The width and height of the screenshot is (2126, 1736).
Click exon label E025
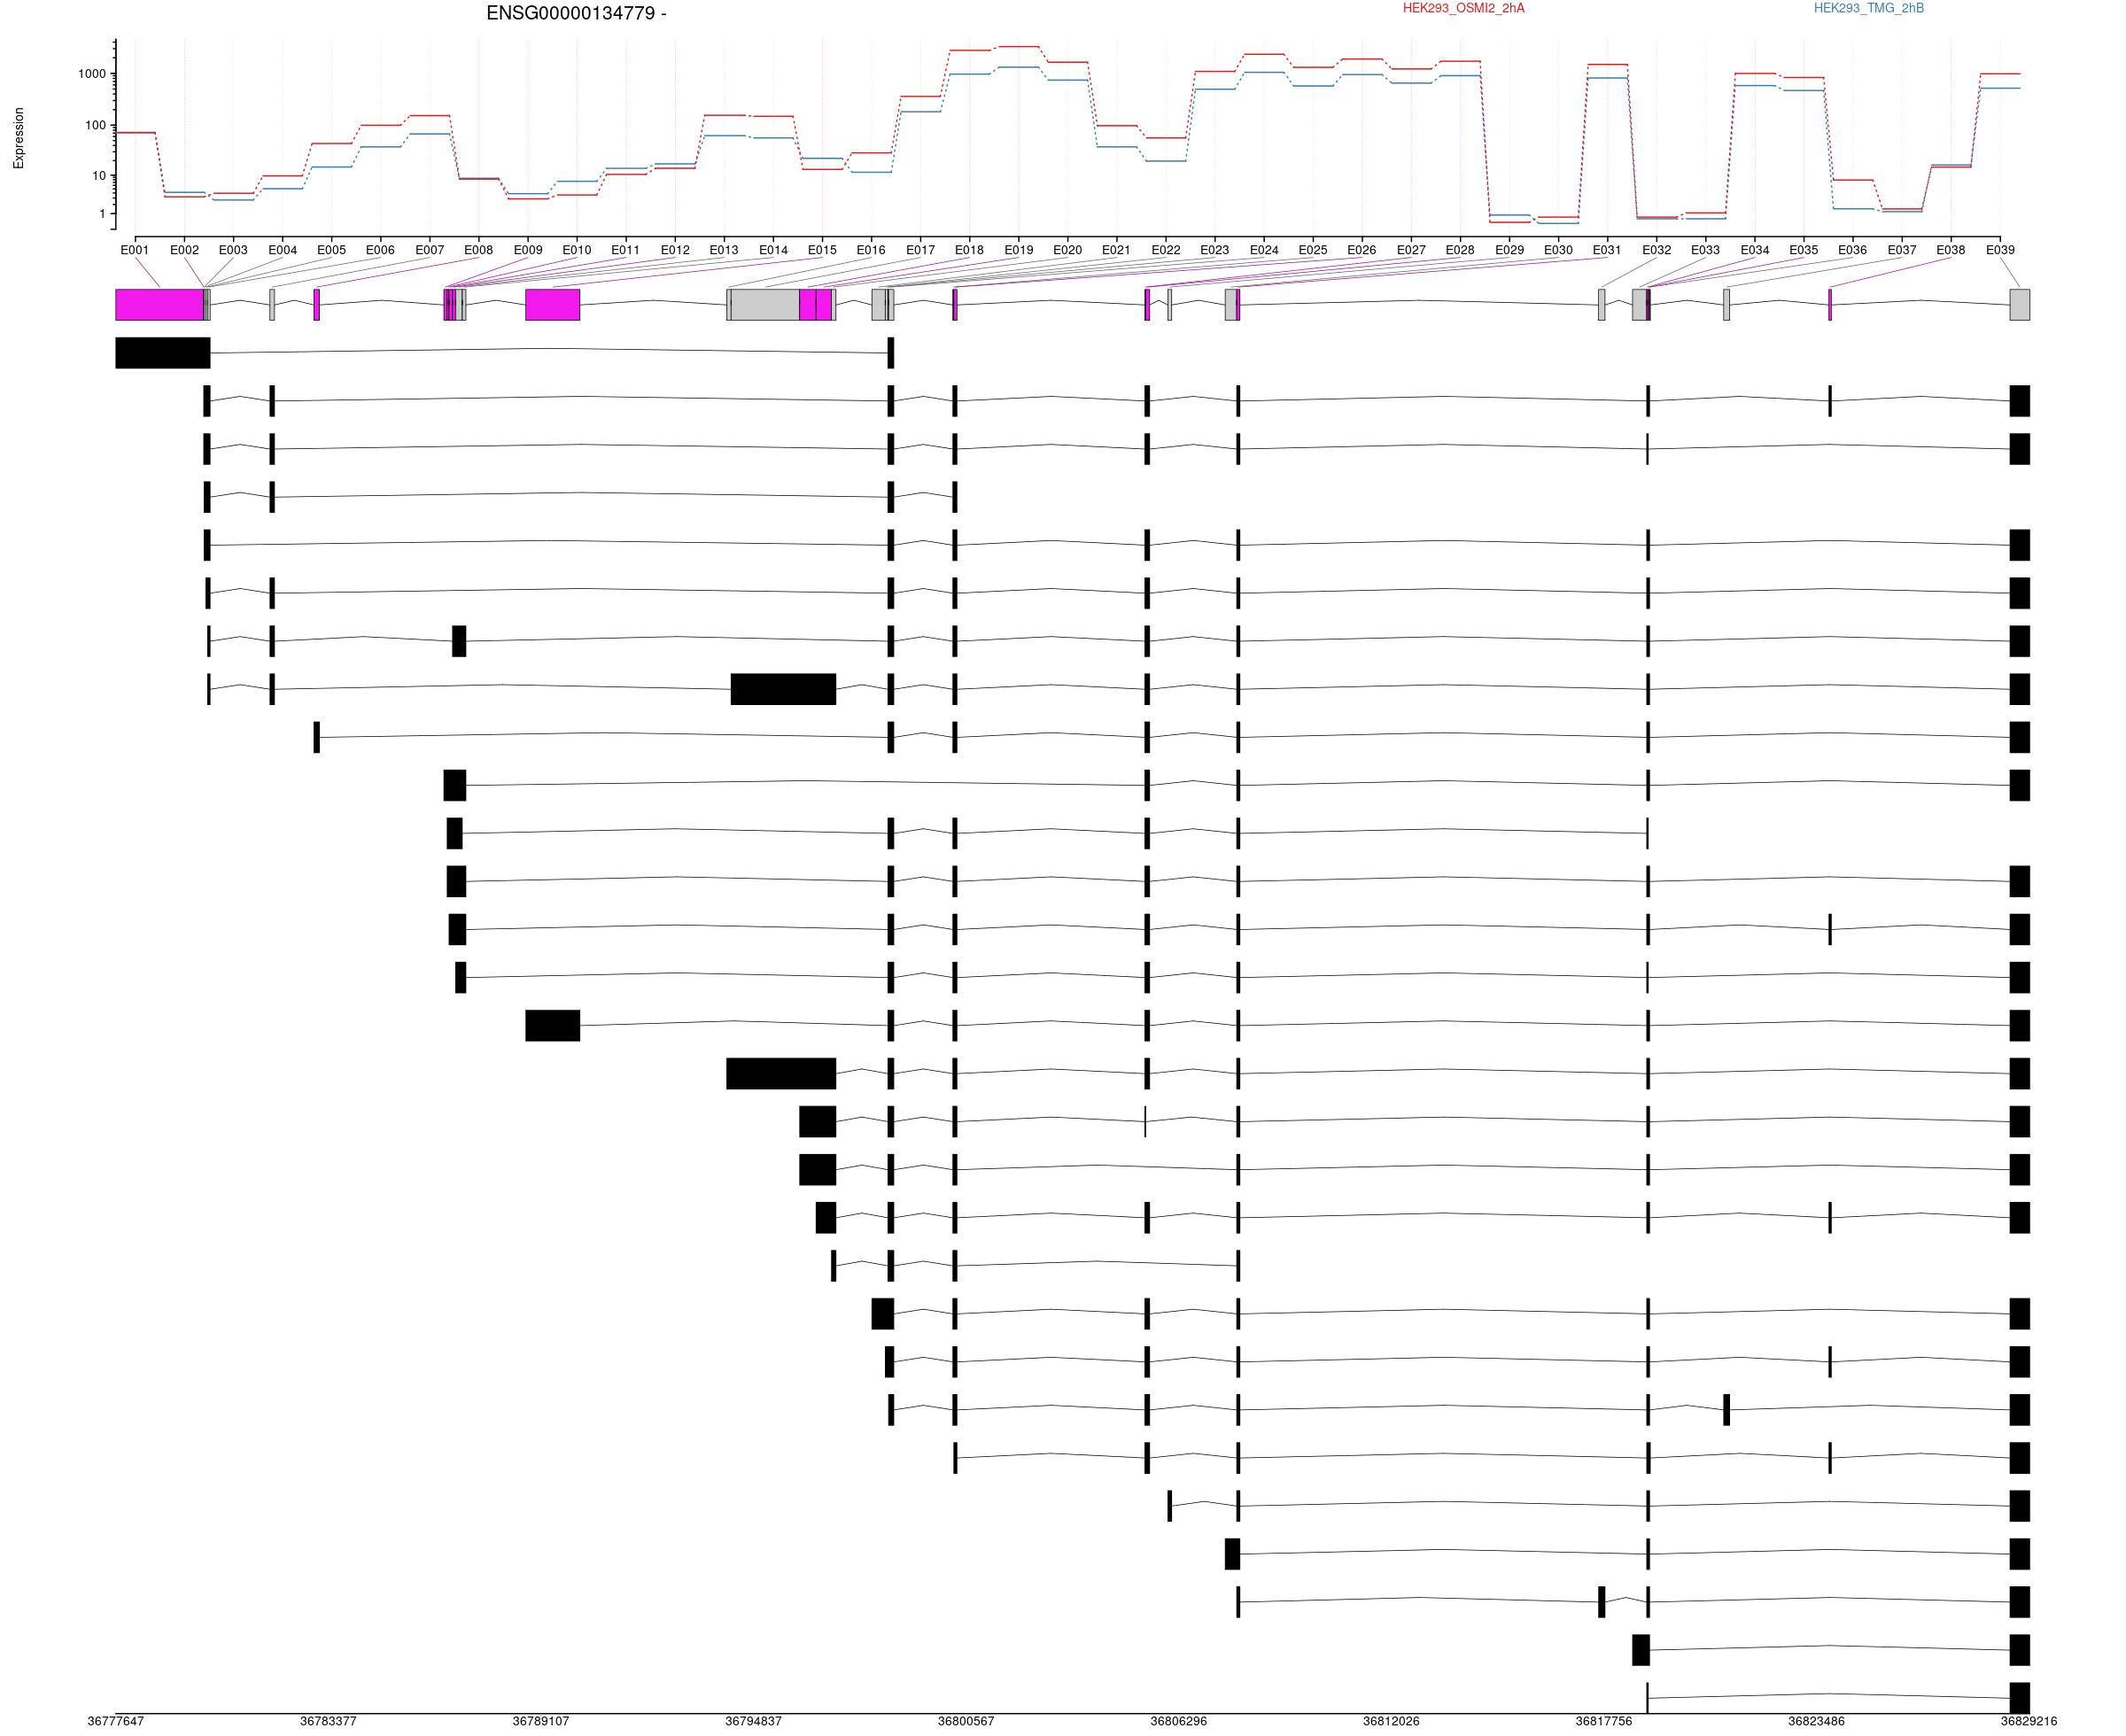tap(1313, 250)
